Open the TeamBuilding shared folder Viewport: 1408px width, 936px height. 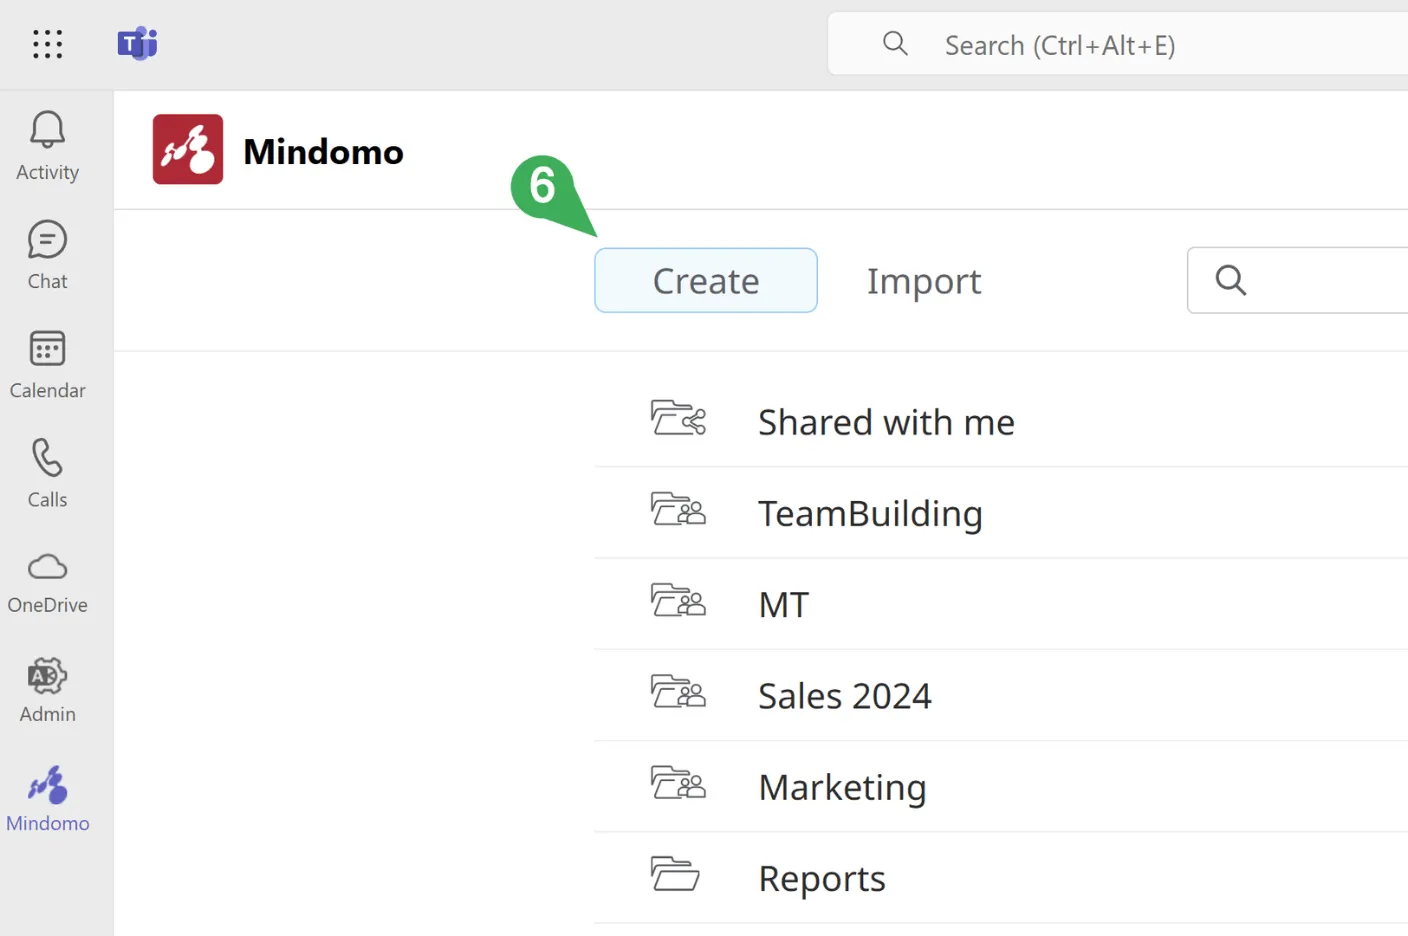point(869,514)
